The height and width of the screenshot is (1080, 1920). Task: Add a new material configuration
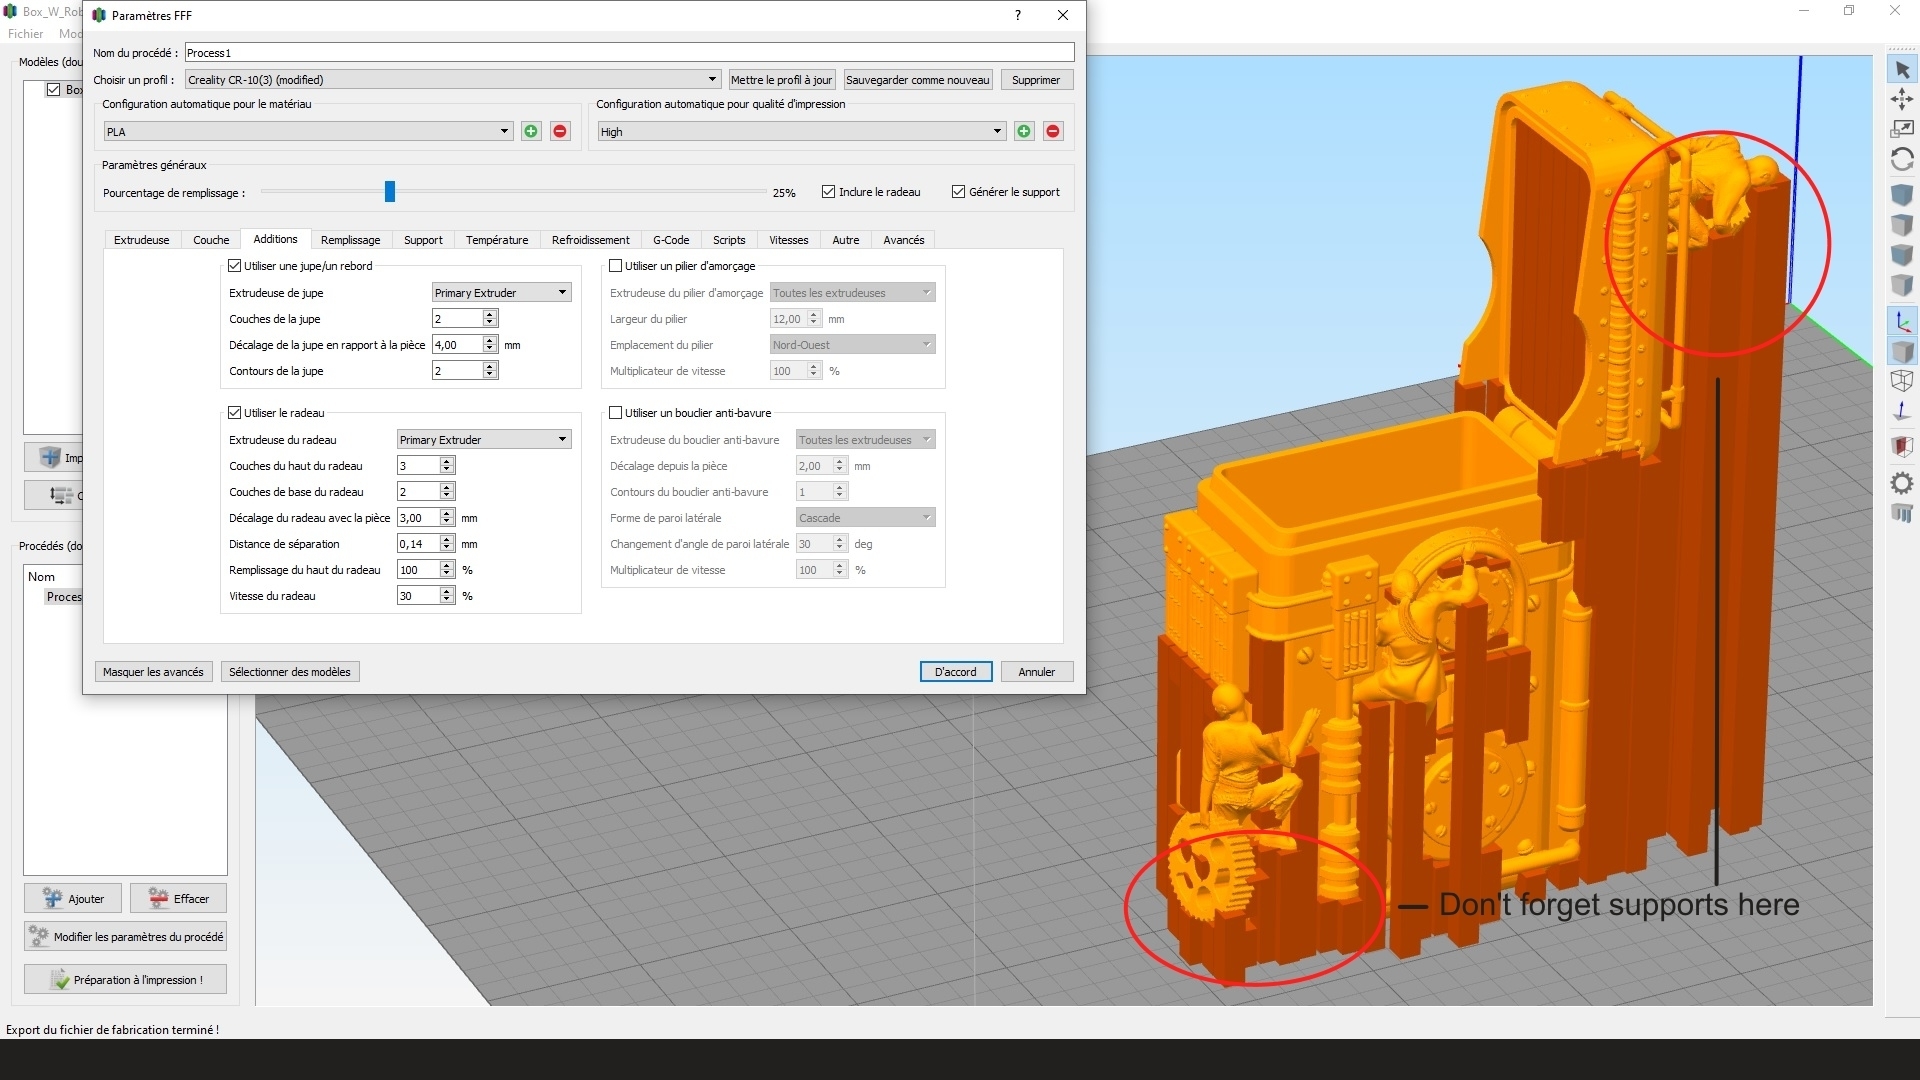[531, 131]
